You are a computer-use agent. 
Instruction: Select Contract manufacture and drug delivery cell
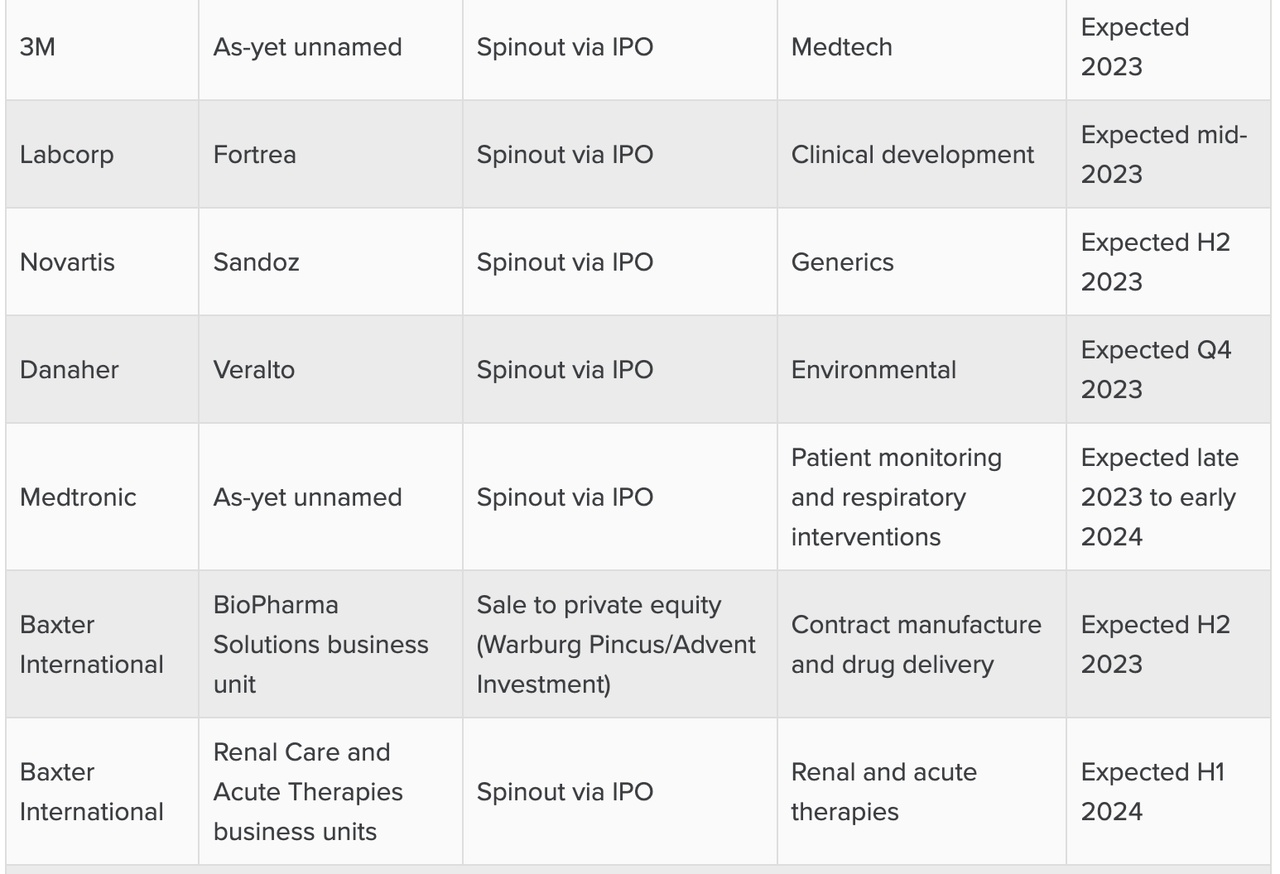click(915, 644)
